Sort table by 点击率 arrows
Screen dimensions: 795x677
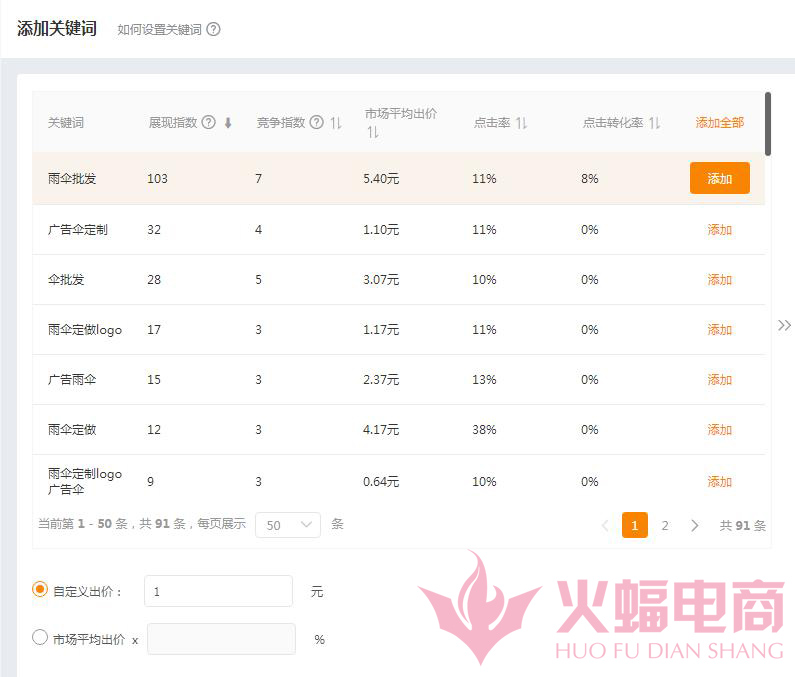tap(521, 123)
